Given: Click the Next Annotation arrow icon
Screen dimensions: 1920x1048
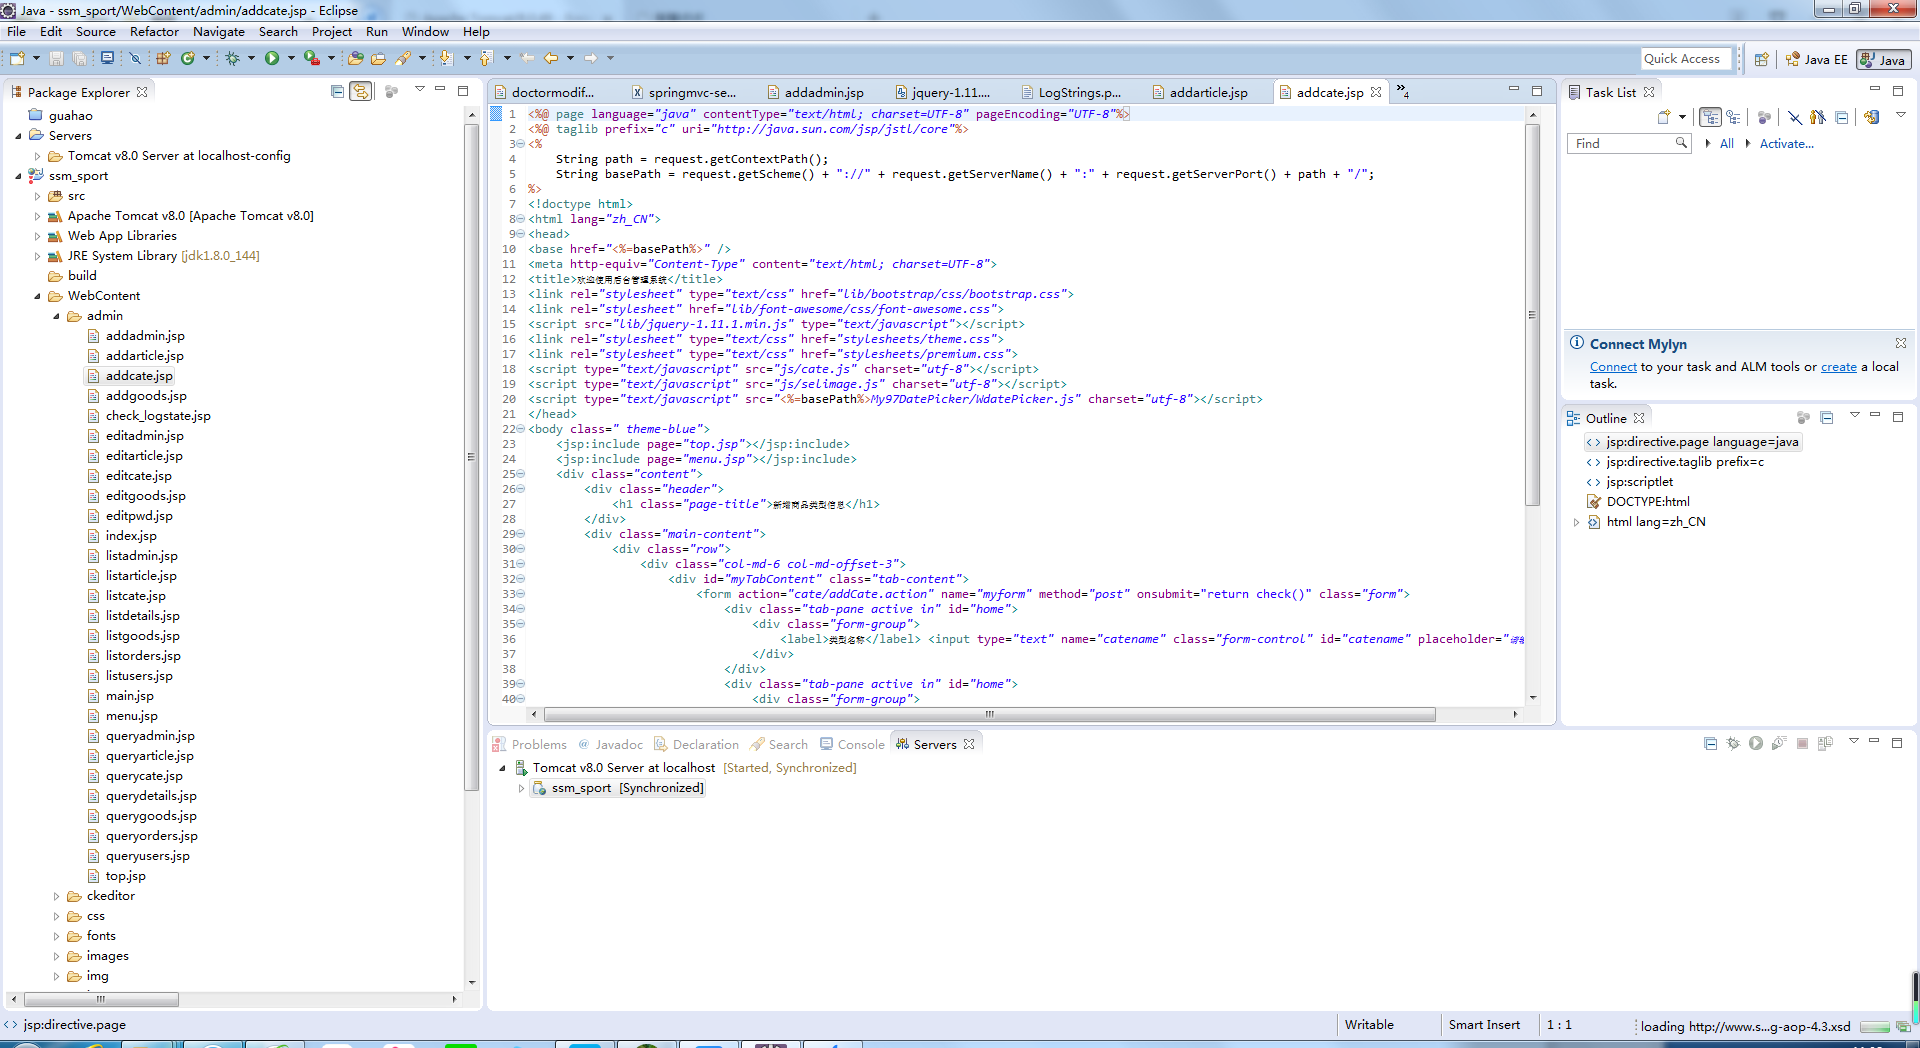Looking at the screenshot, I should pos(446,59).
